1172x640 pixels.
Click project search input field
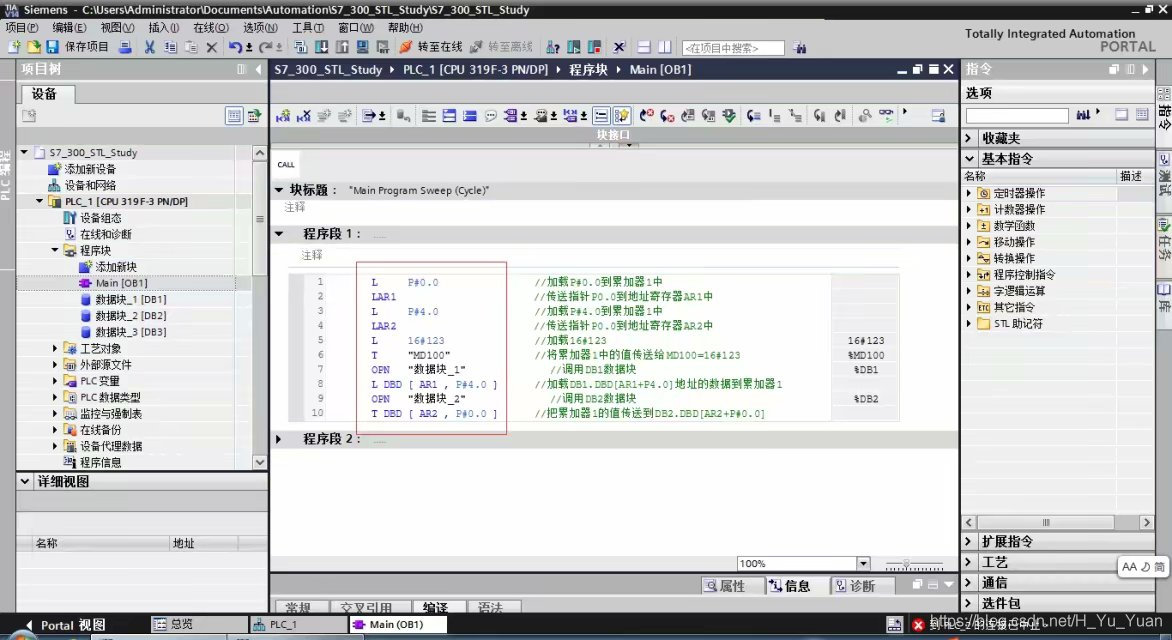732,48
